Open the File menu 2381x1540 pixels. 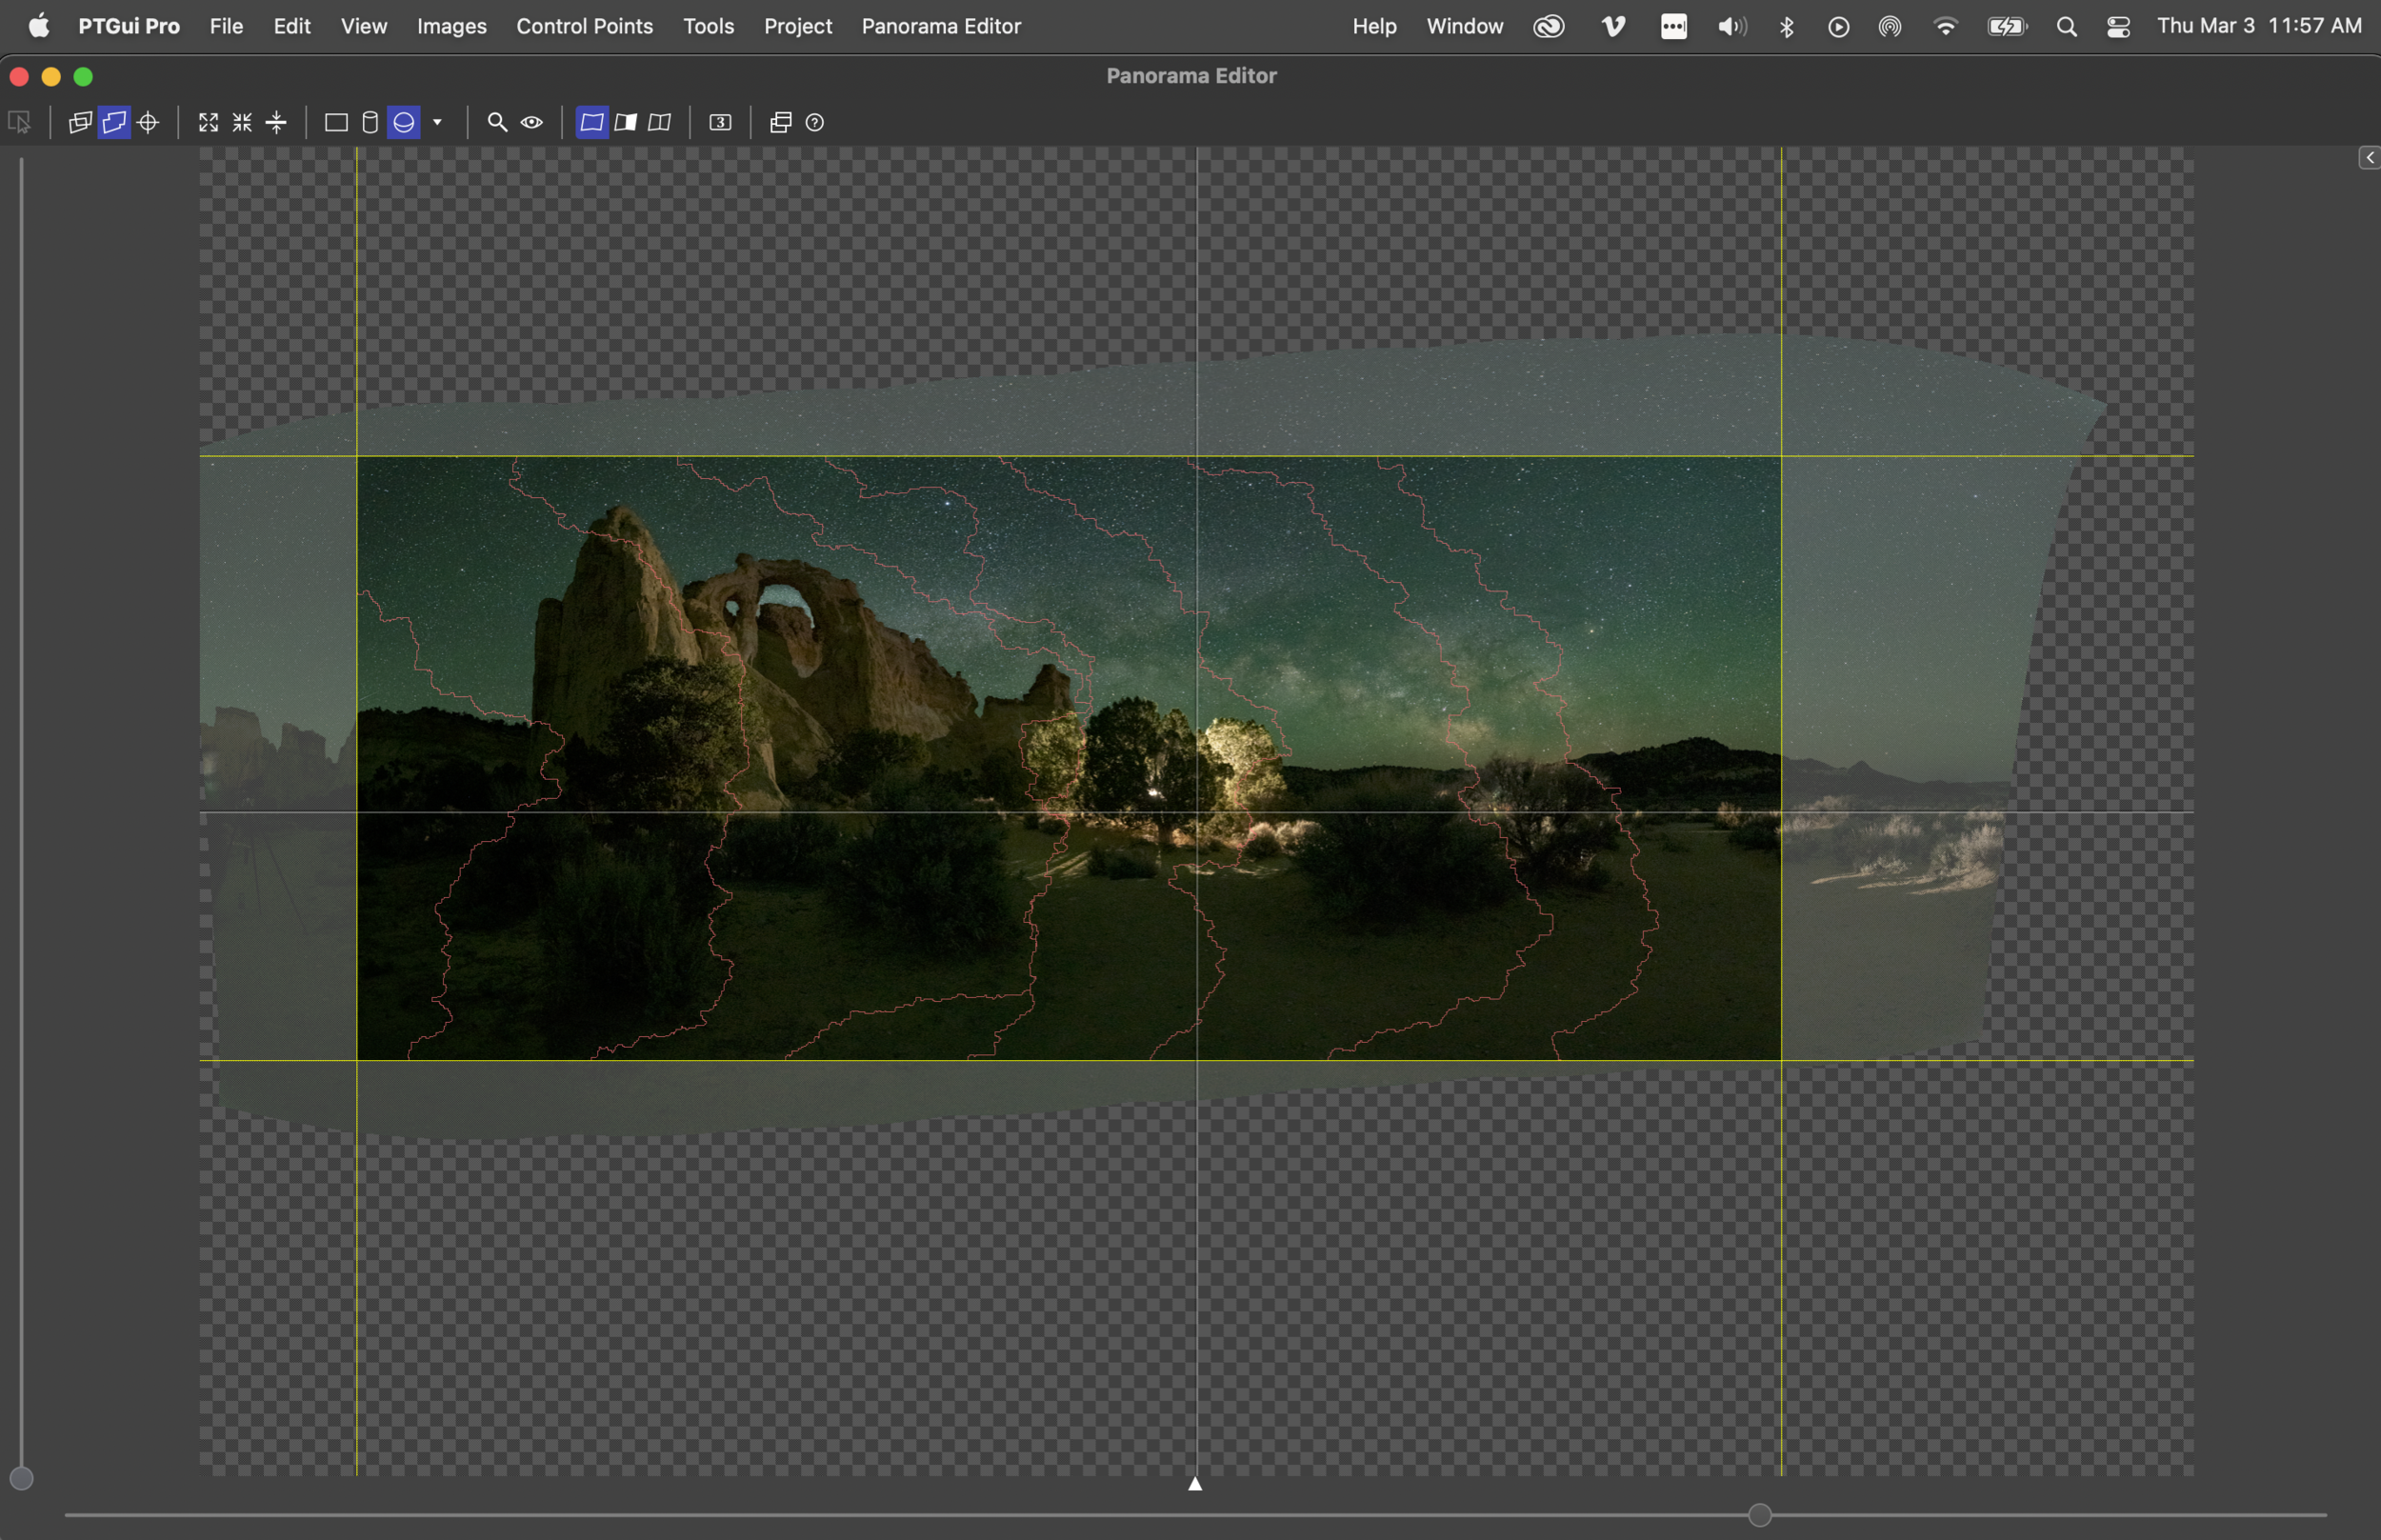(x=226, y=26)
